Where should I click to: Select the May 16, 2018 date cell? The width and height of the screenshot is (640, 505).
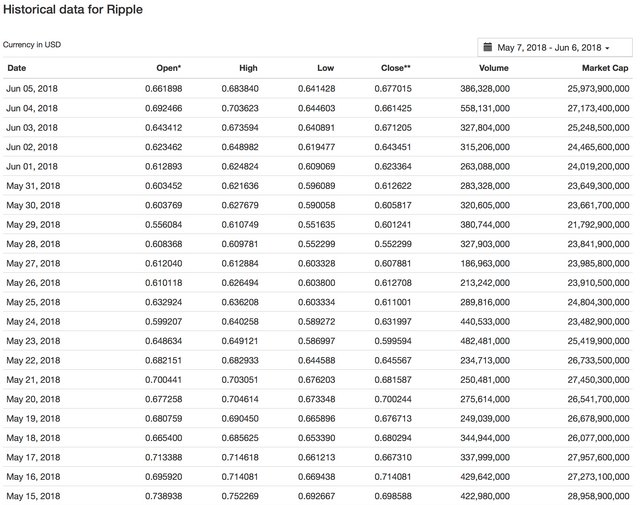[33, 476]
